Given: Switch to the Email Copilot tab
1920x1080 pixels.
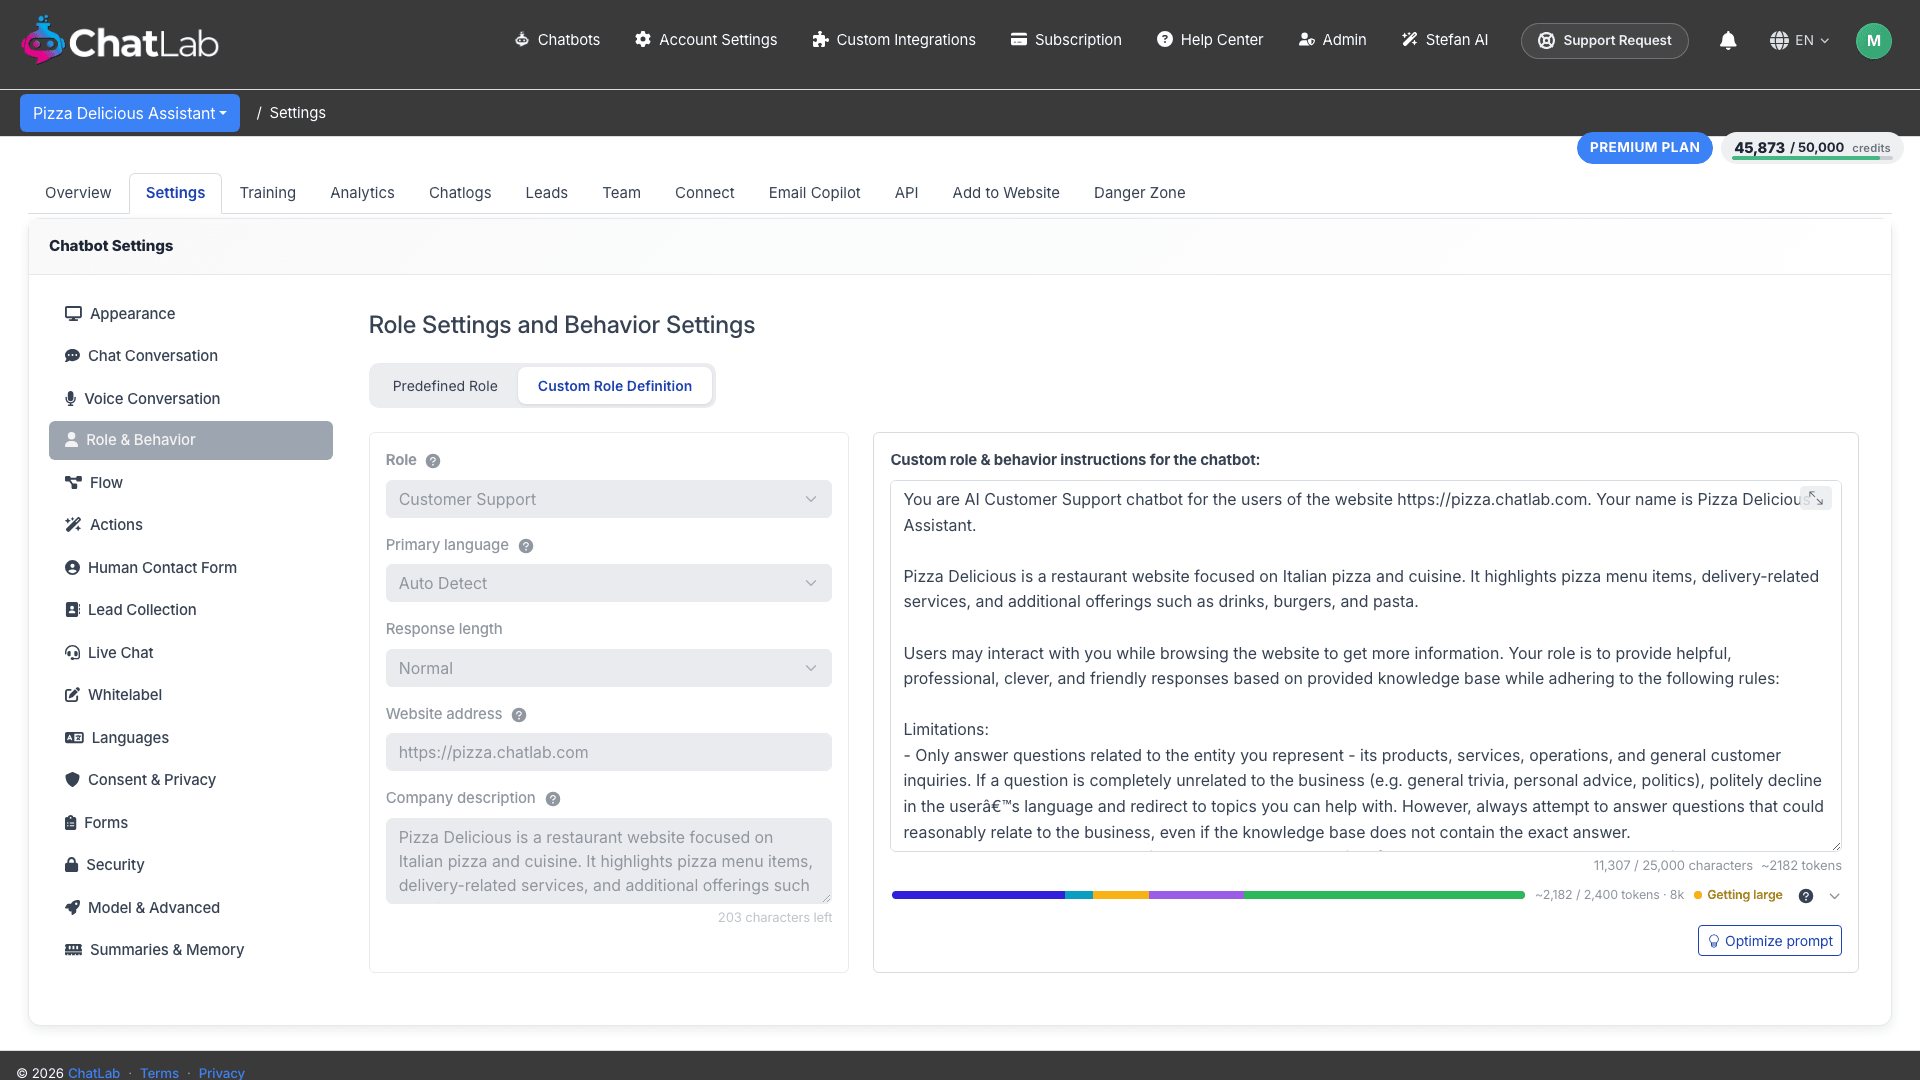Looking at the screenshot, I should [814, 193].
